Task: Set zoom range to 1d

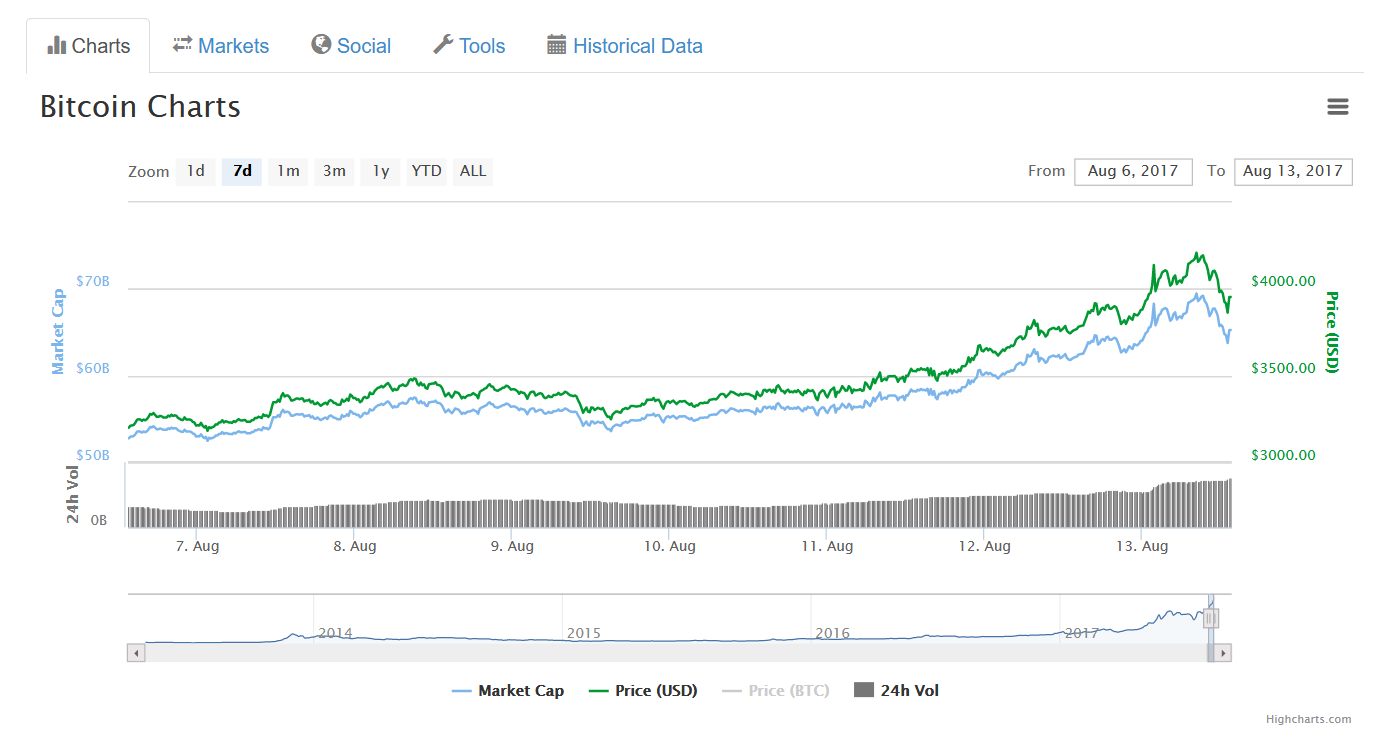Action: 196,171
